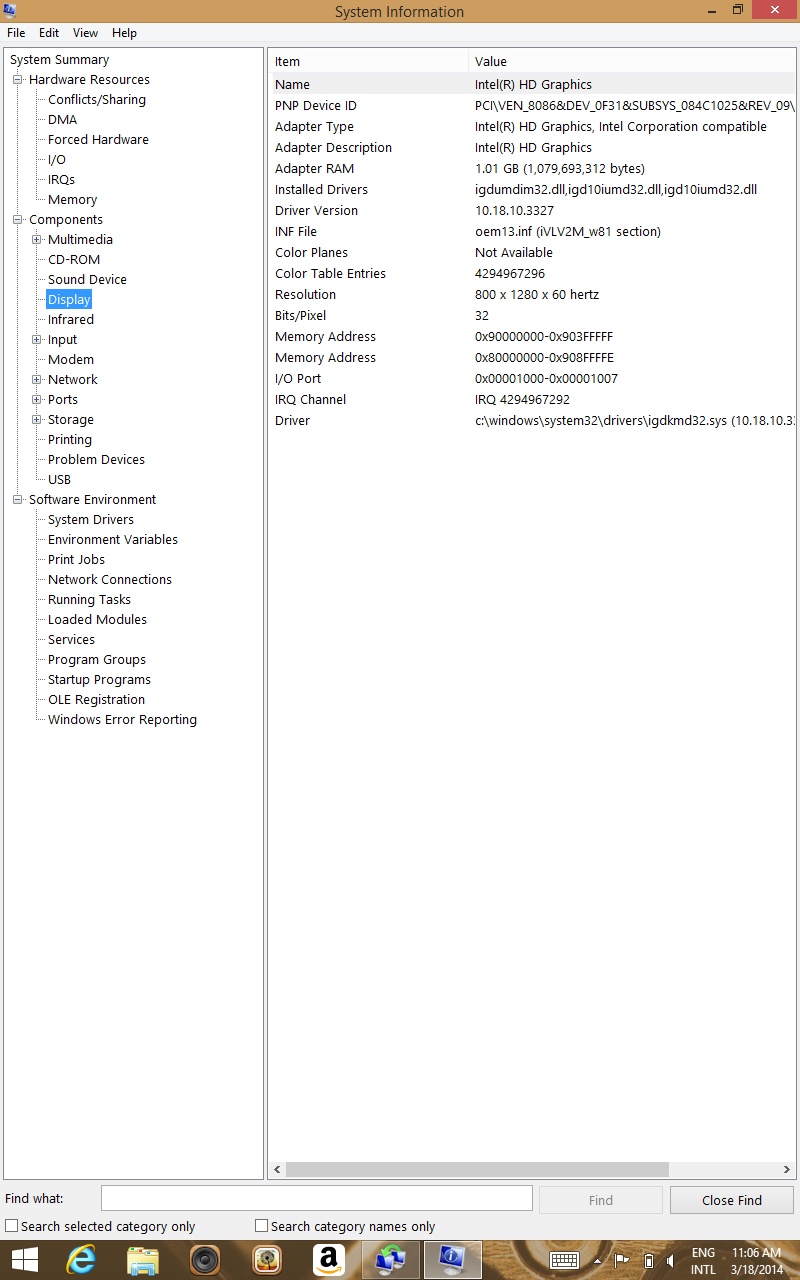Enable Search selected category only checkbox
Screen dimensions: 800x1280
click(x=12, y=1226)
